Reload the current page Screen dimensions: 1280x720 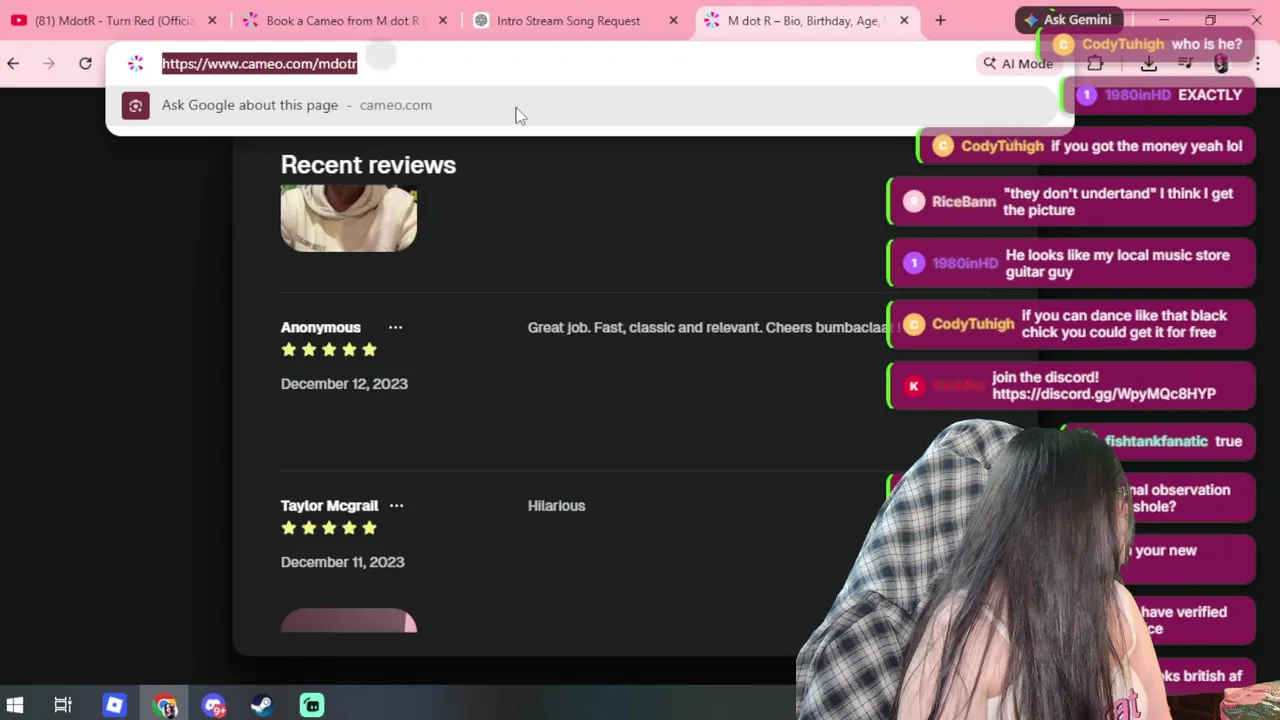click(85, 63)
